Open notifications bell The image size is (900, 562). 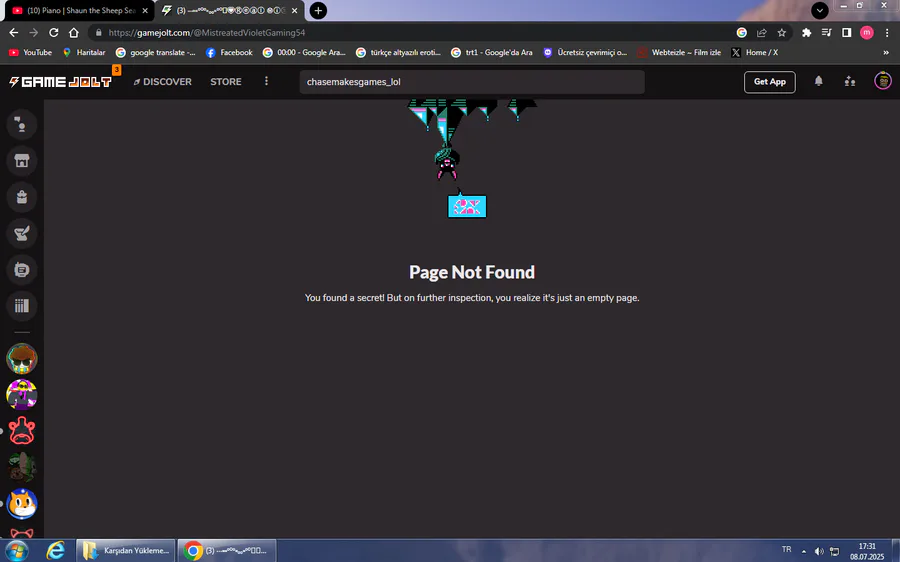(x=818, y=82)
